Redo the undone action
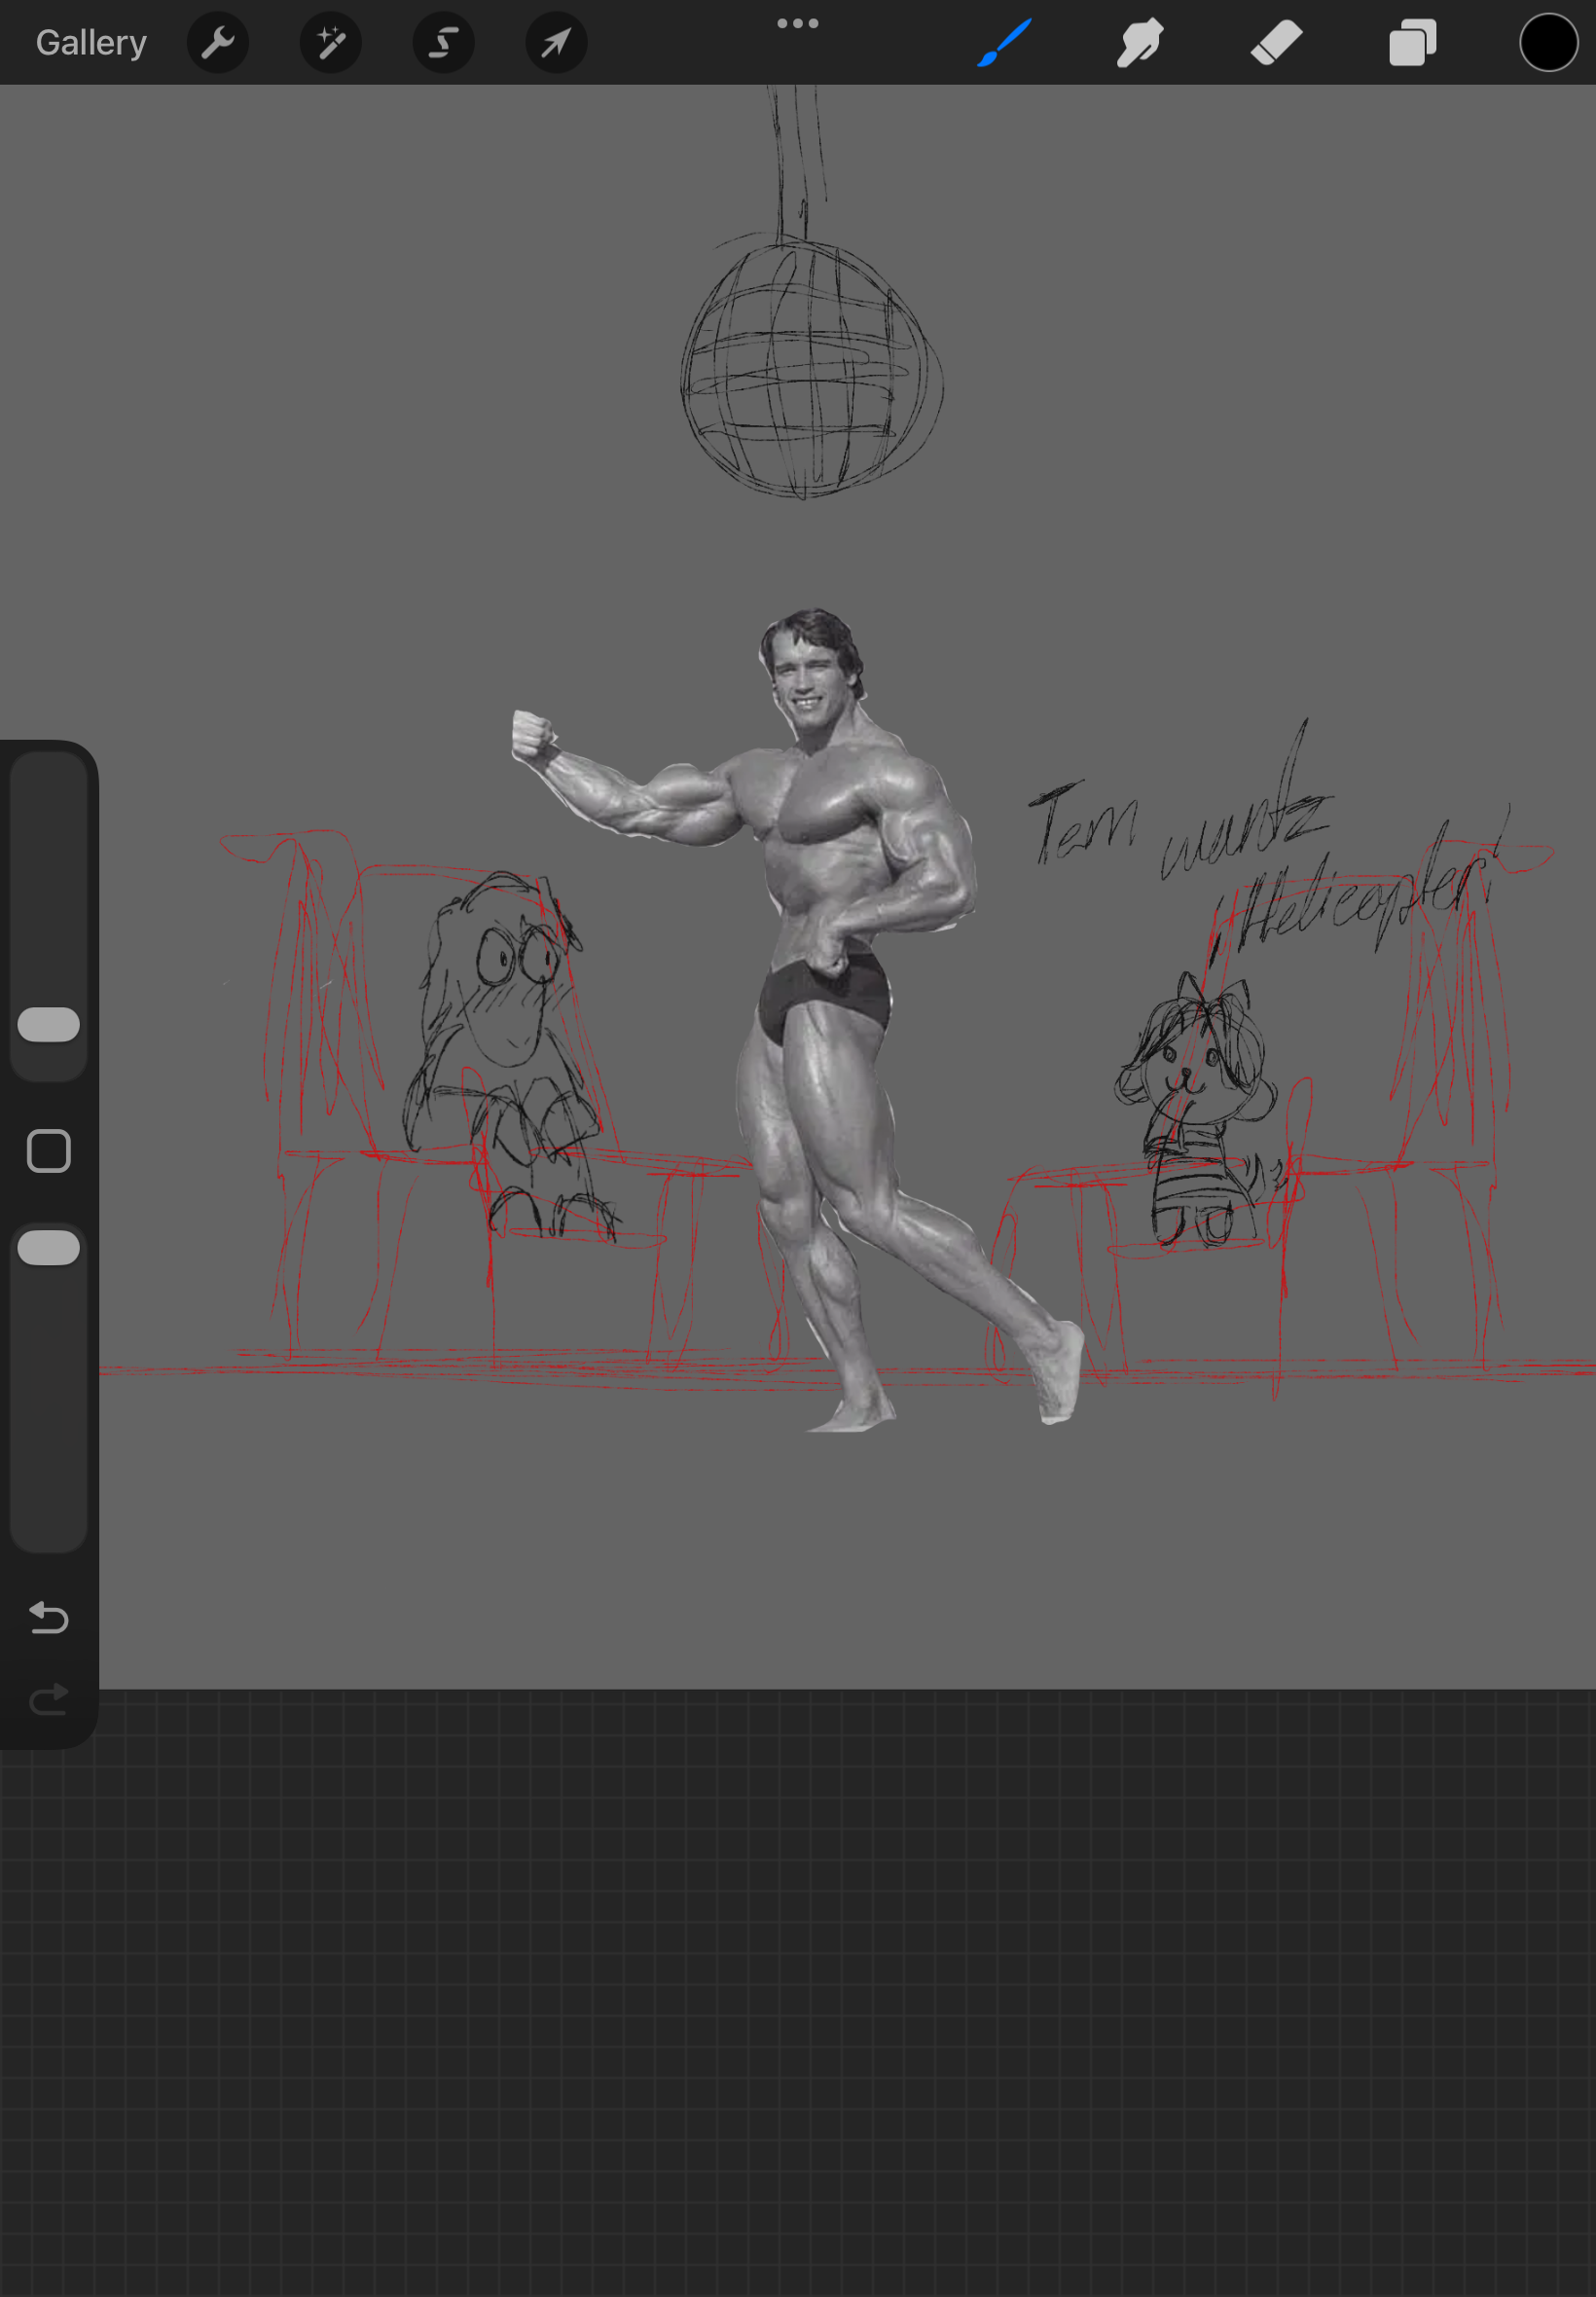This screenshot has height=2297, width=1596. (49, 1698)
